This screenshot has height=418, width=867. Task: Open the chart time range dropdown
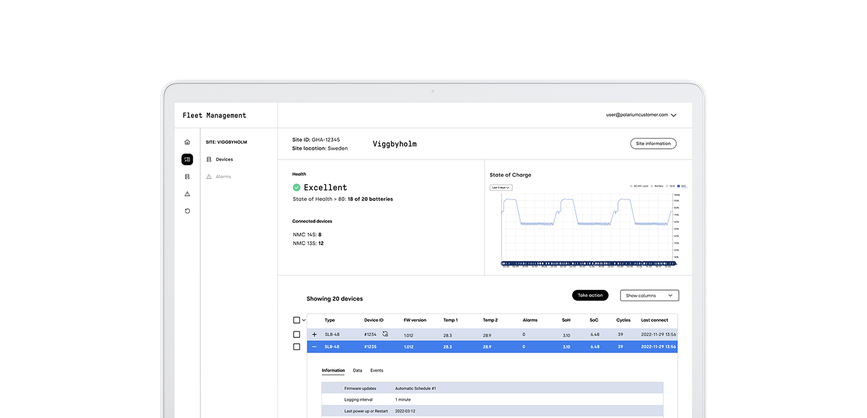tap(501, 187)
